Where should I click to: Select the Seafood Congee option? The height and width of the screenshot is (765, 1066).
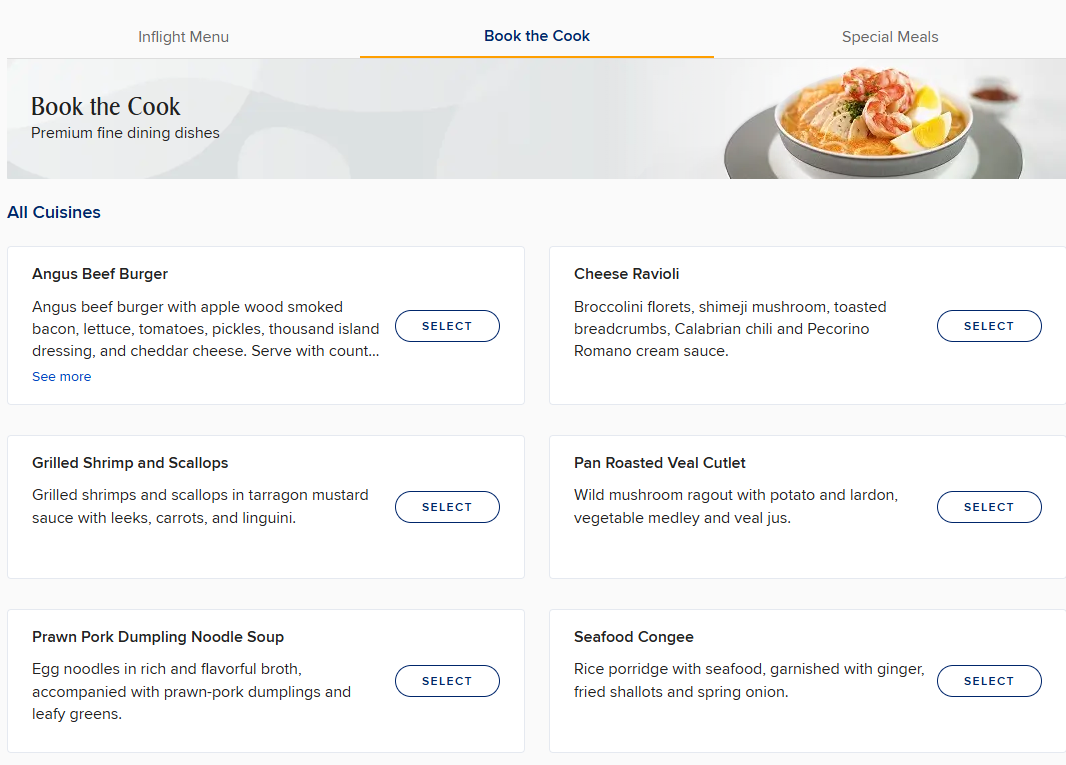[x=989, y=681]
